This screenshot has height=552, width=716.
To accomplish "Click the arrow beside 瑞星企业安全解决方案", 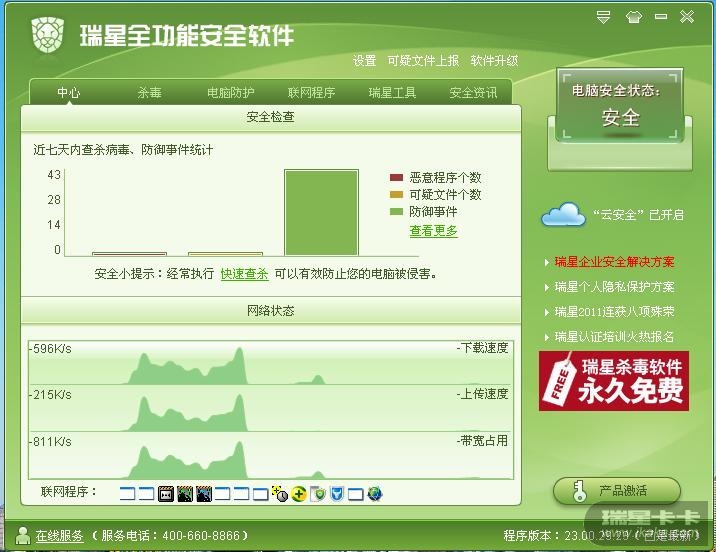I will pos(547,262).
